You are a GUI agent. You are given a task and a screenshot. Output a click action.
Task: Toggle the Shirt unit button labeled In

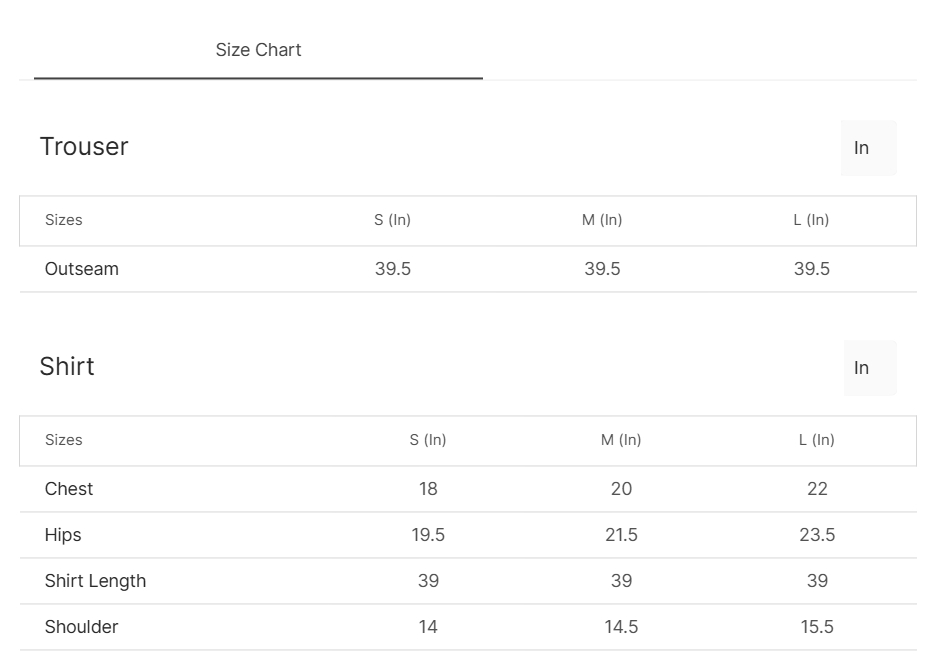[869, 368]
